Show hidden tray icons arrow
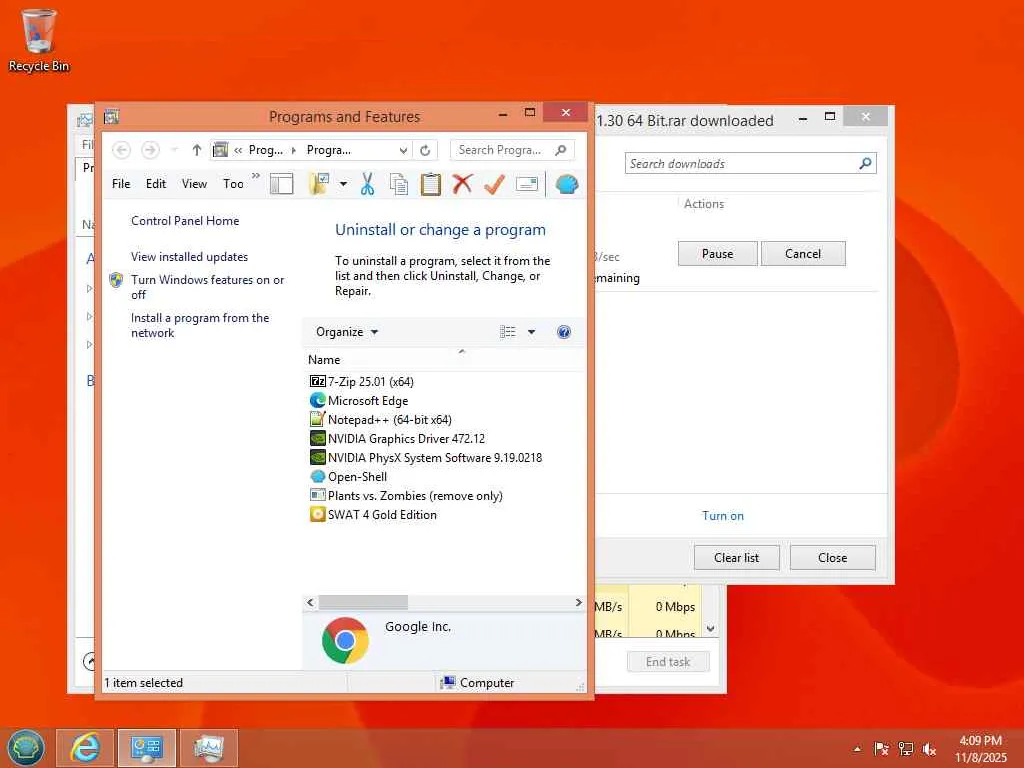Viewport: 1024px width, 768px height. [857, 749]
